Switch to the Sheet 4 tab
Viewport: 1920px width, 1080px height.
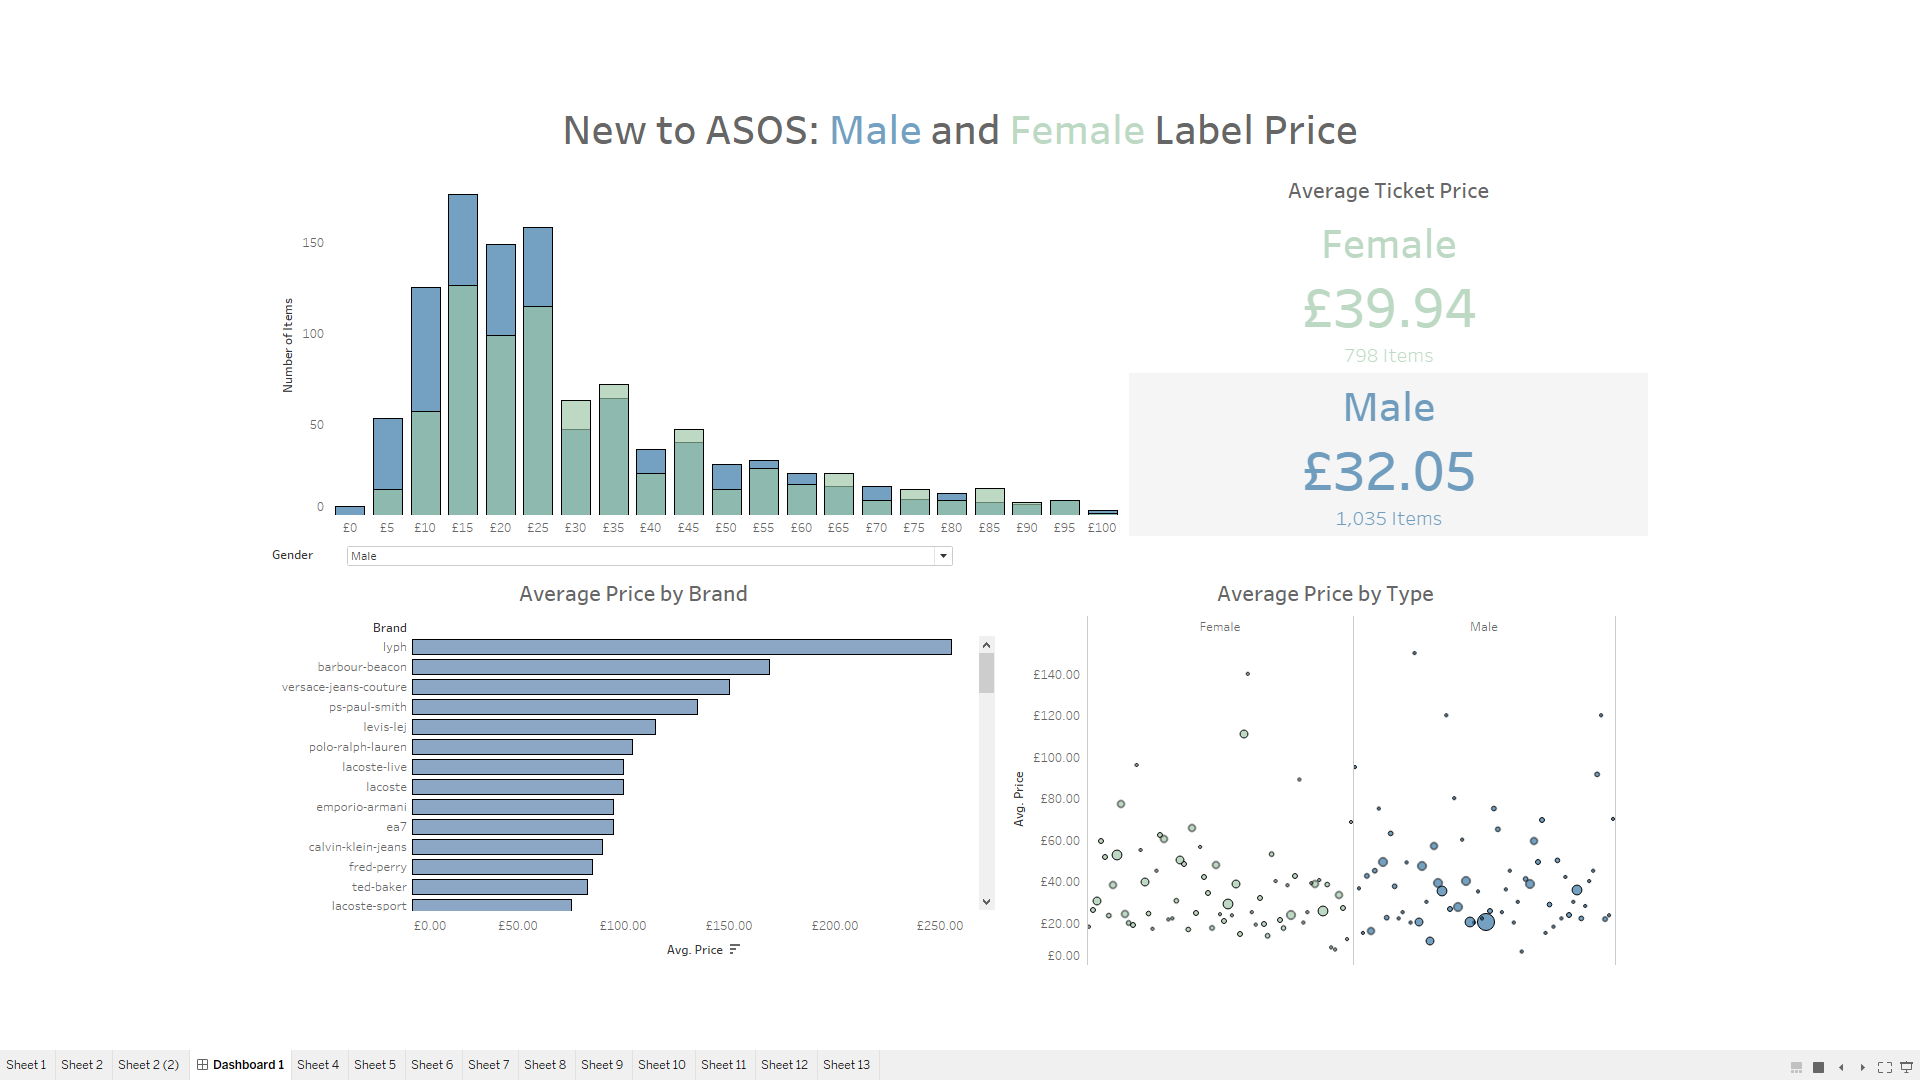click(318, 1064)
